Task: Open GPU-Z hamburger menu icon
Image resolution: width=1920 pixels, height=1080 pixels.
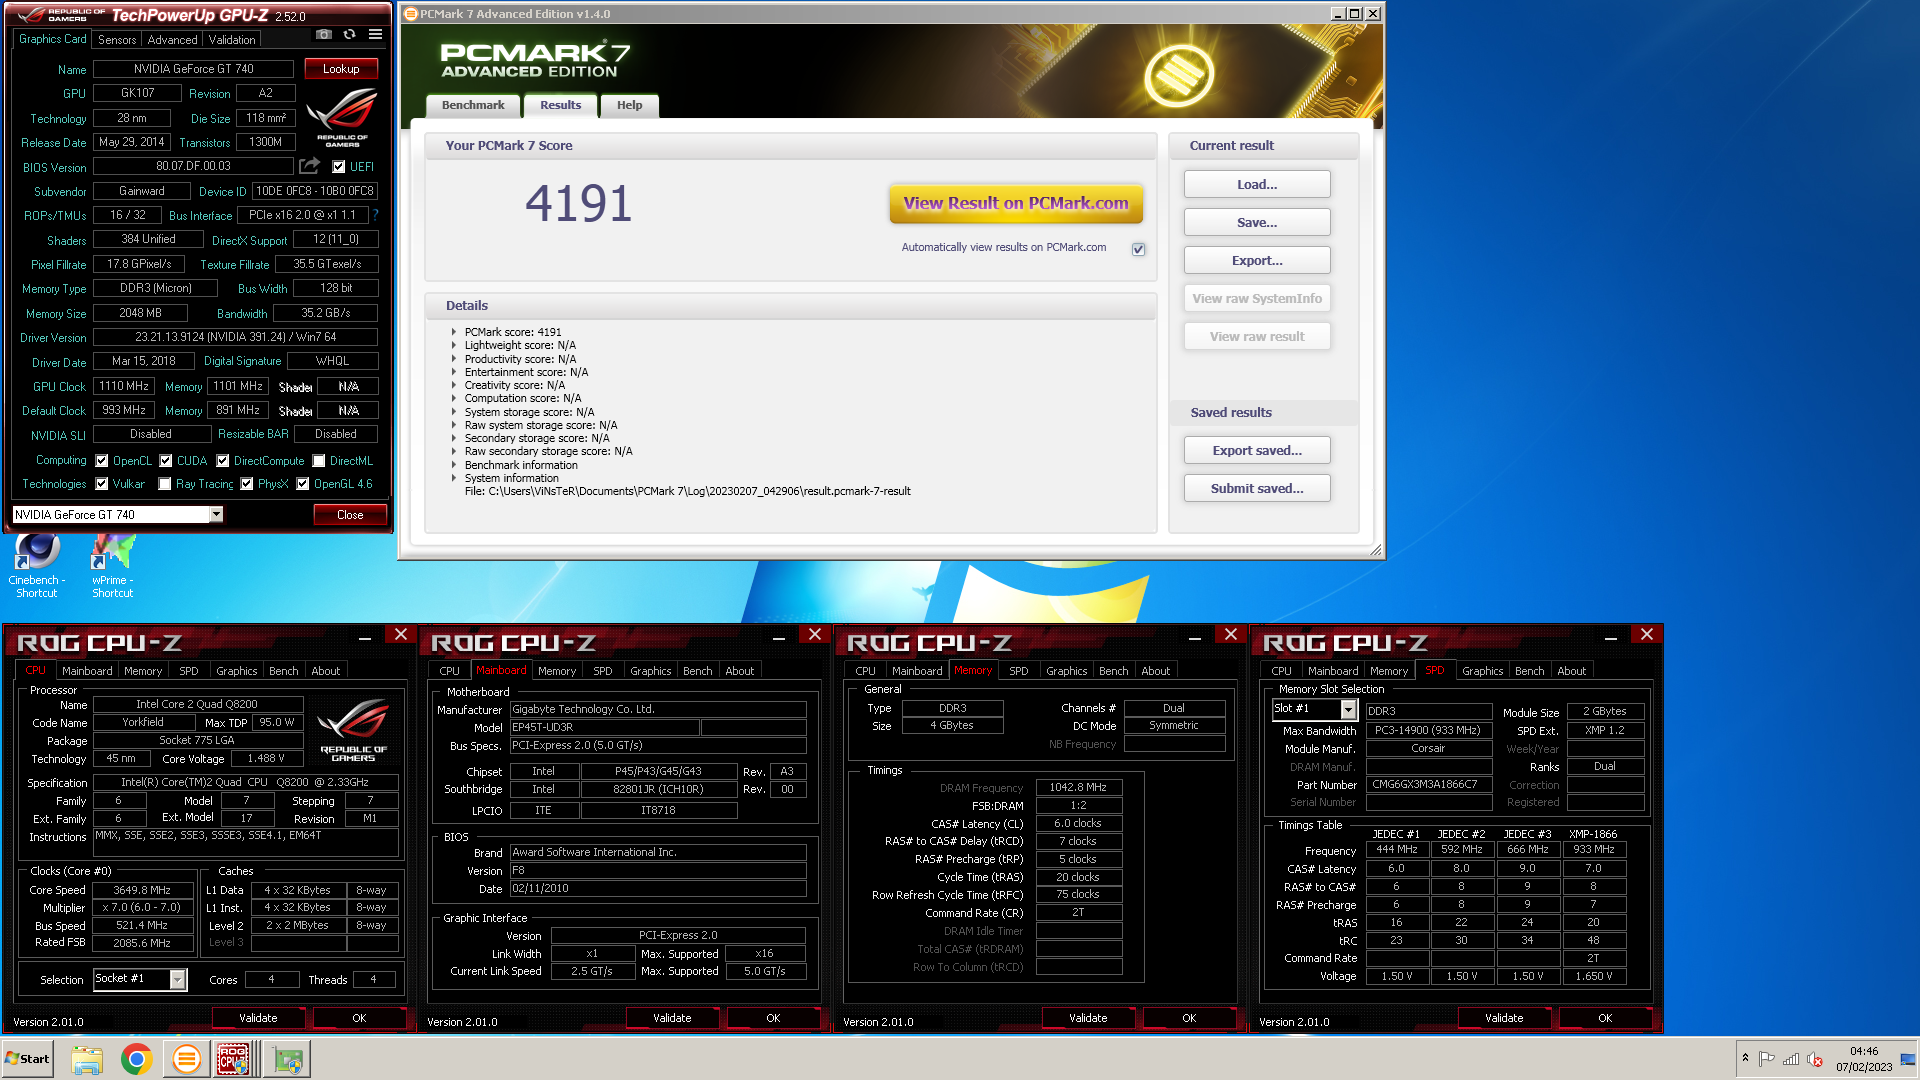Action: coord(376,34)
